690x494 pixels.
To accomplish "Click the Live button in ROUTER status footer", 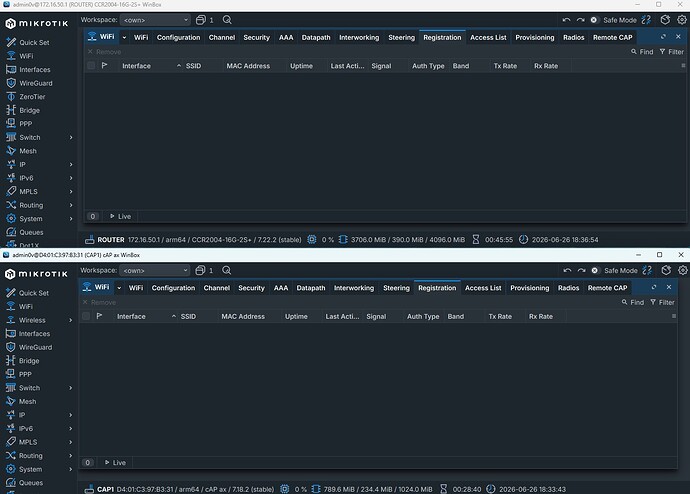I will [120, 216].
